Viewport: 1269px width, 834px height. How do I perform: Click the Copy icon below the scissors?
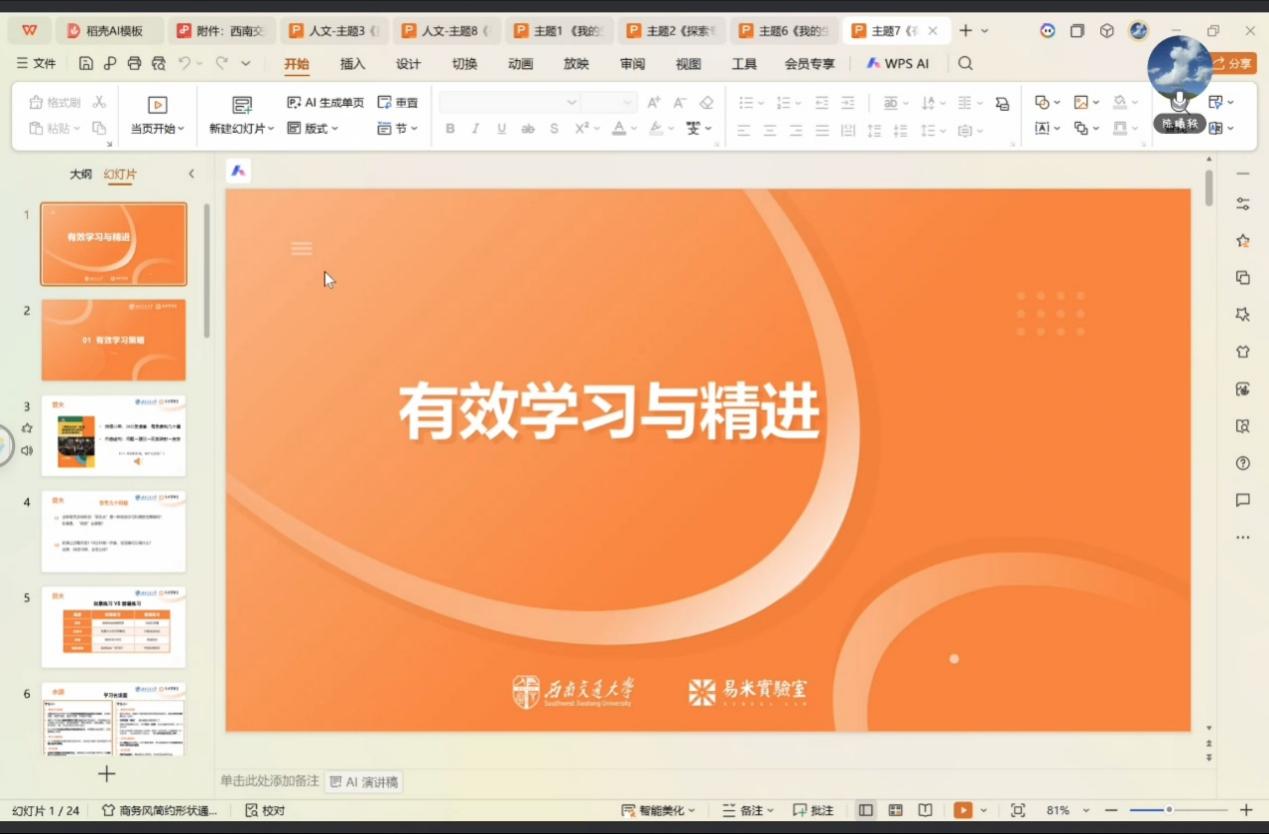coord(99,128)
